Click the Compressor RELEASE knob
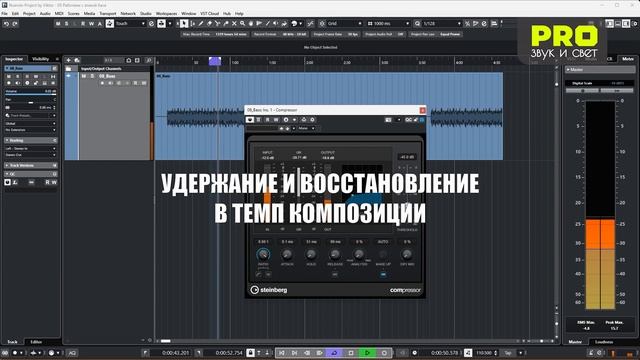640x360 pixels. tap(335, 255)
